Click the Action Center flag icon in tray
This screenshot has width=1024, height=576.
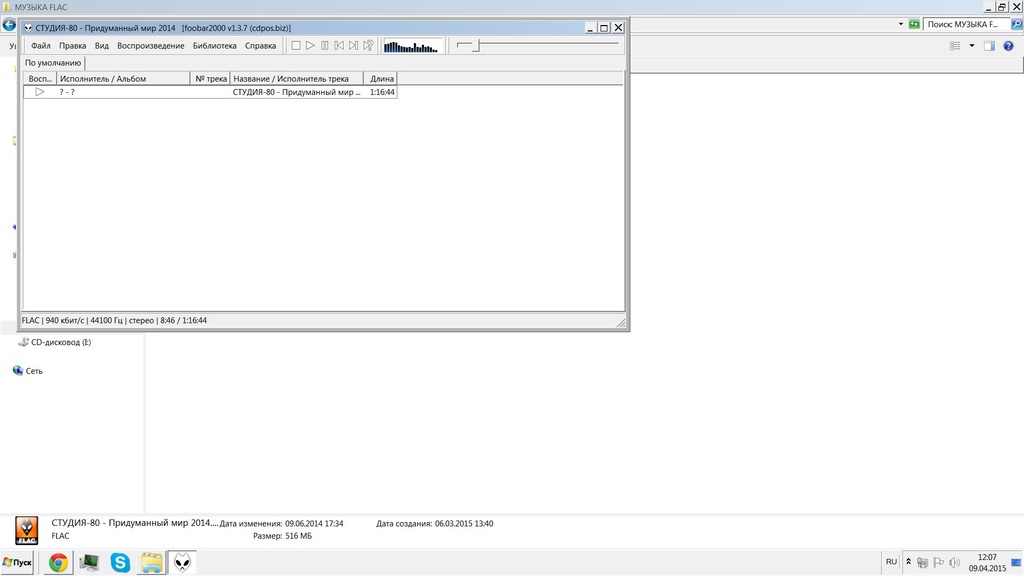[x=938, y=562]
